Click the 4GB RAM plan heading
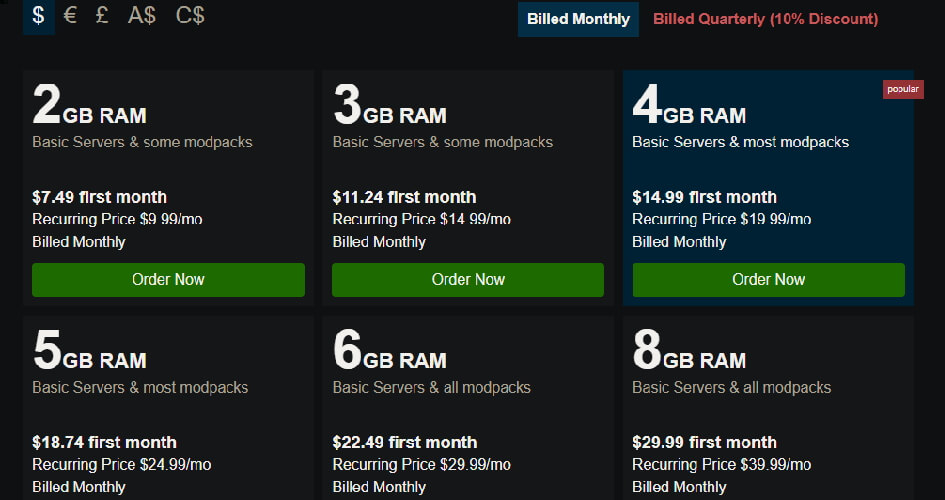Viewport: 945px width, 500px height. tap(689, 104)
